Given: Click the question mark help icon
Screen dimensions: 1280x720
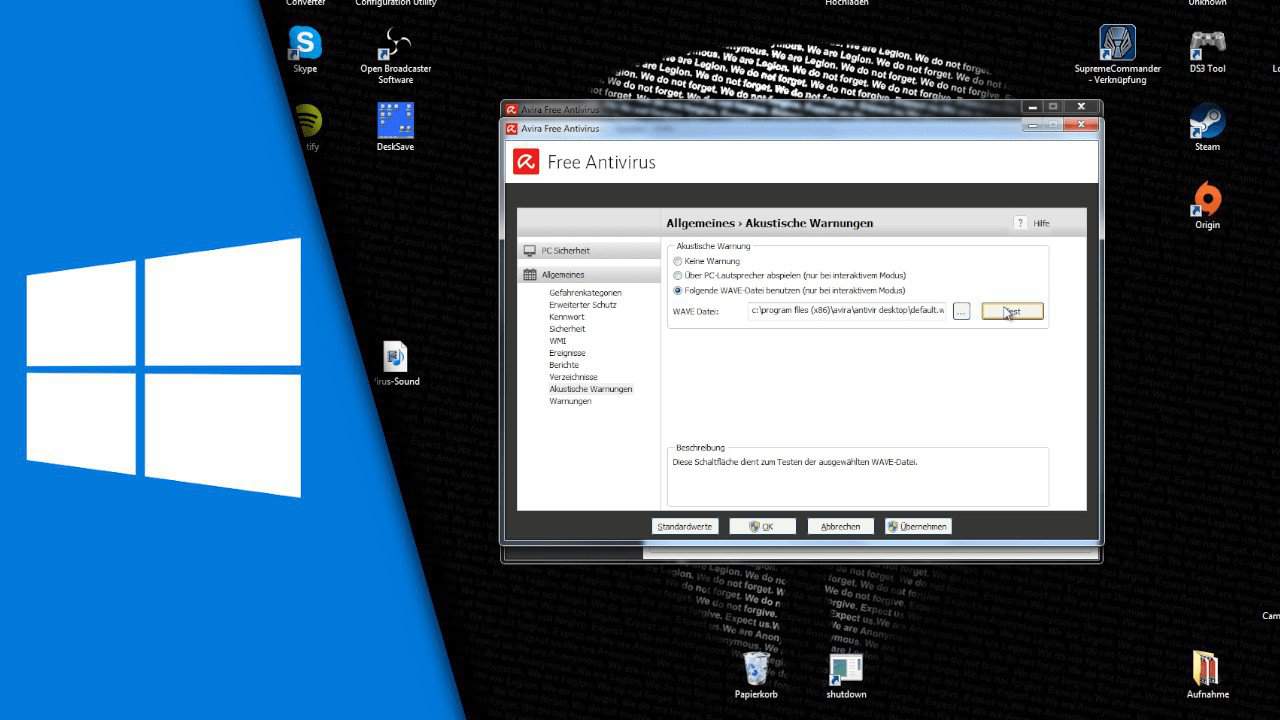Looking at the screenshot, I should click(1020, 223).
